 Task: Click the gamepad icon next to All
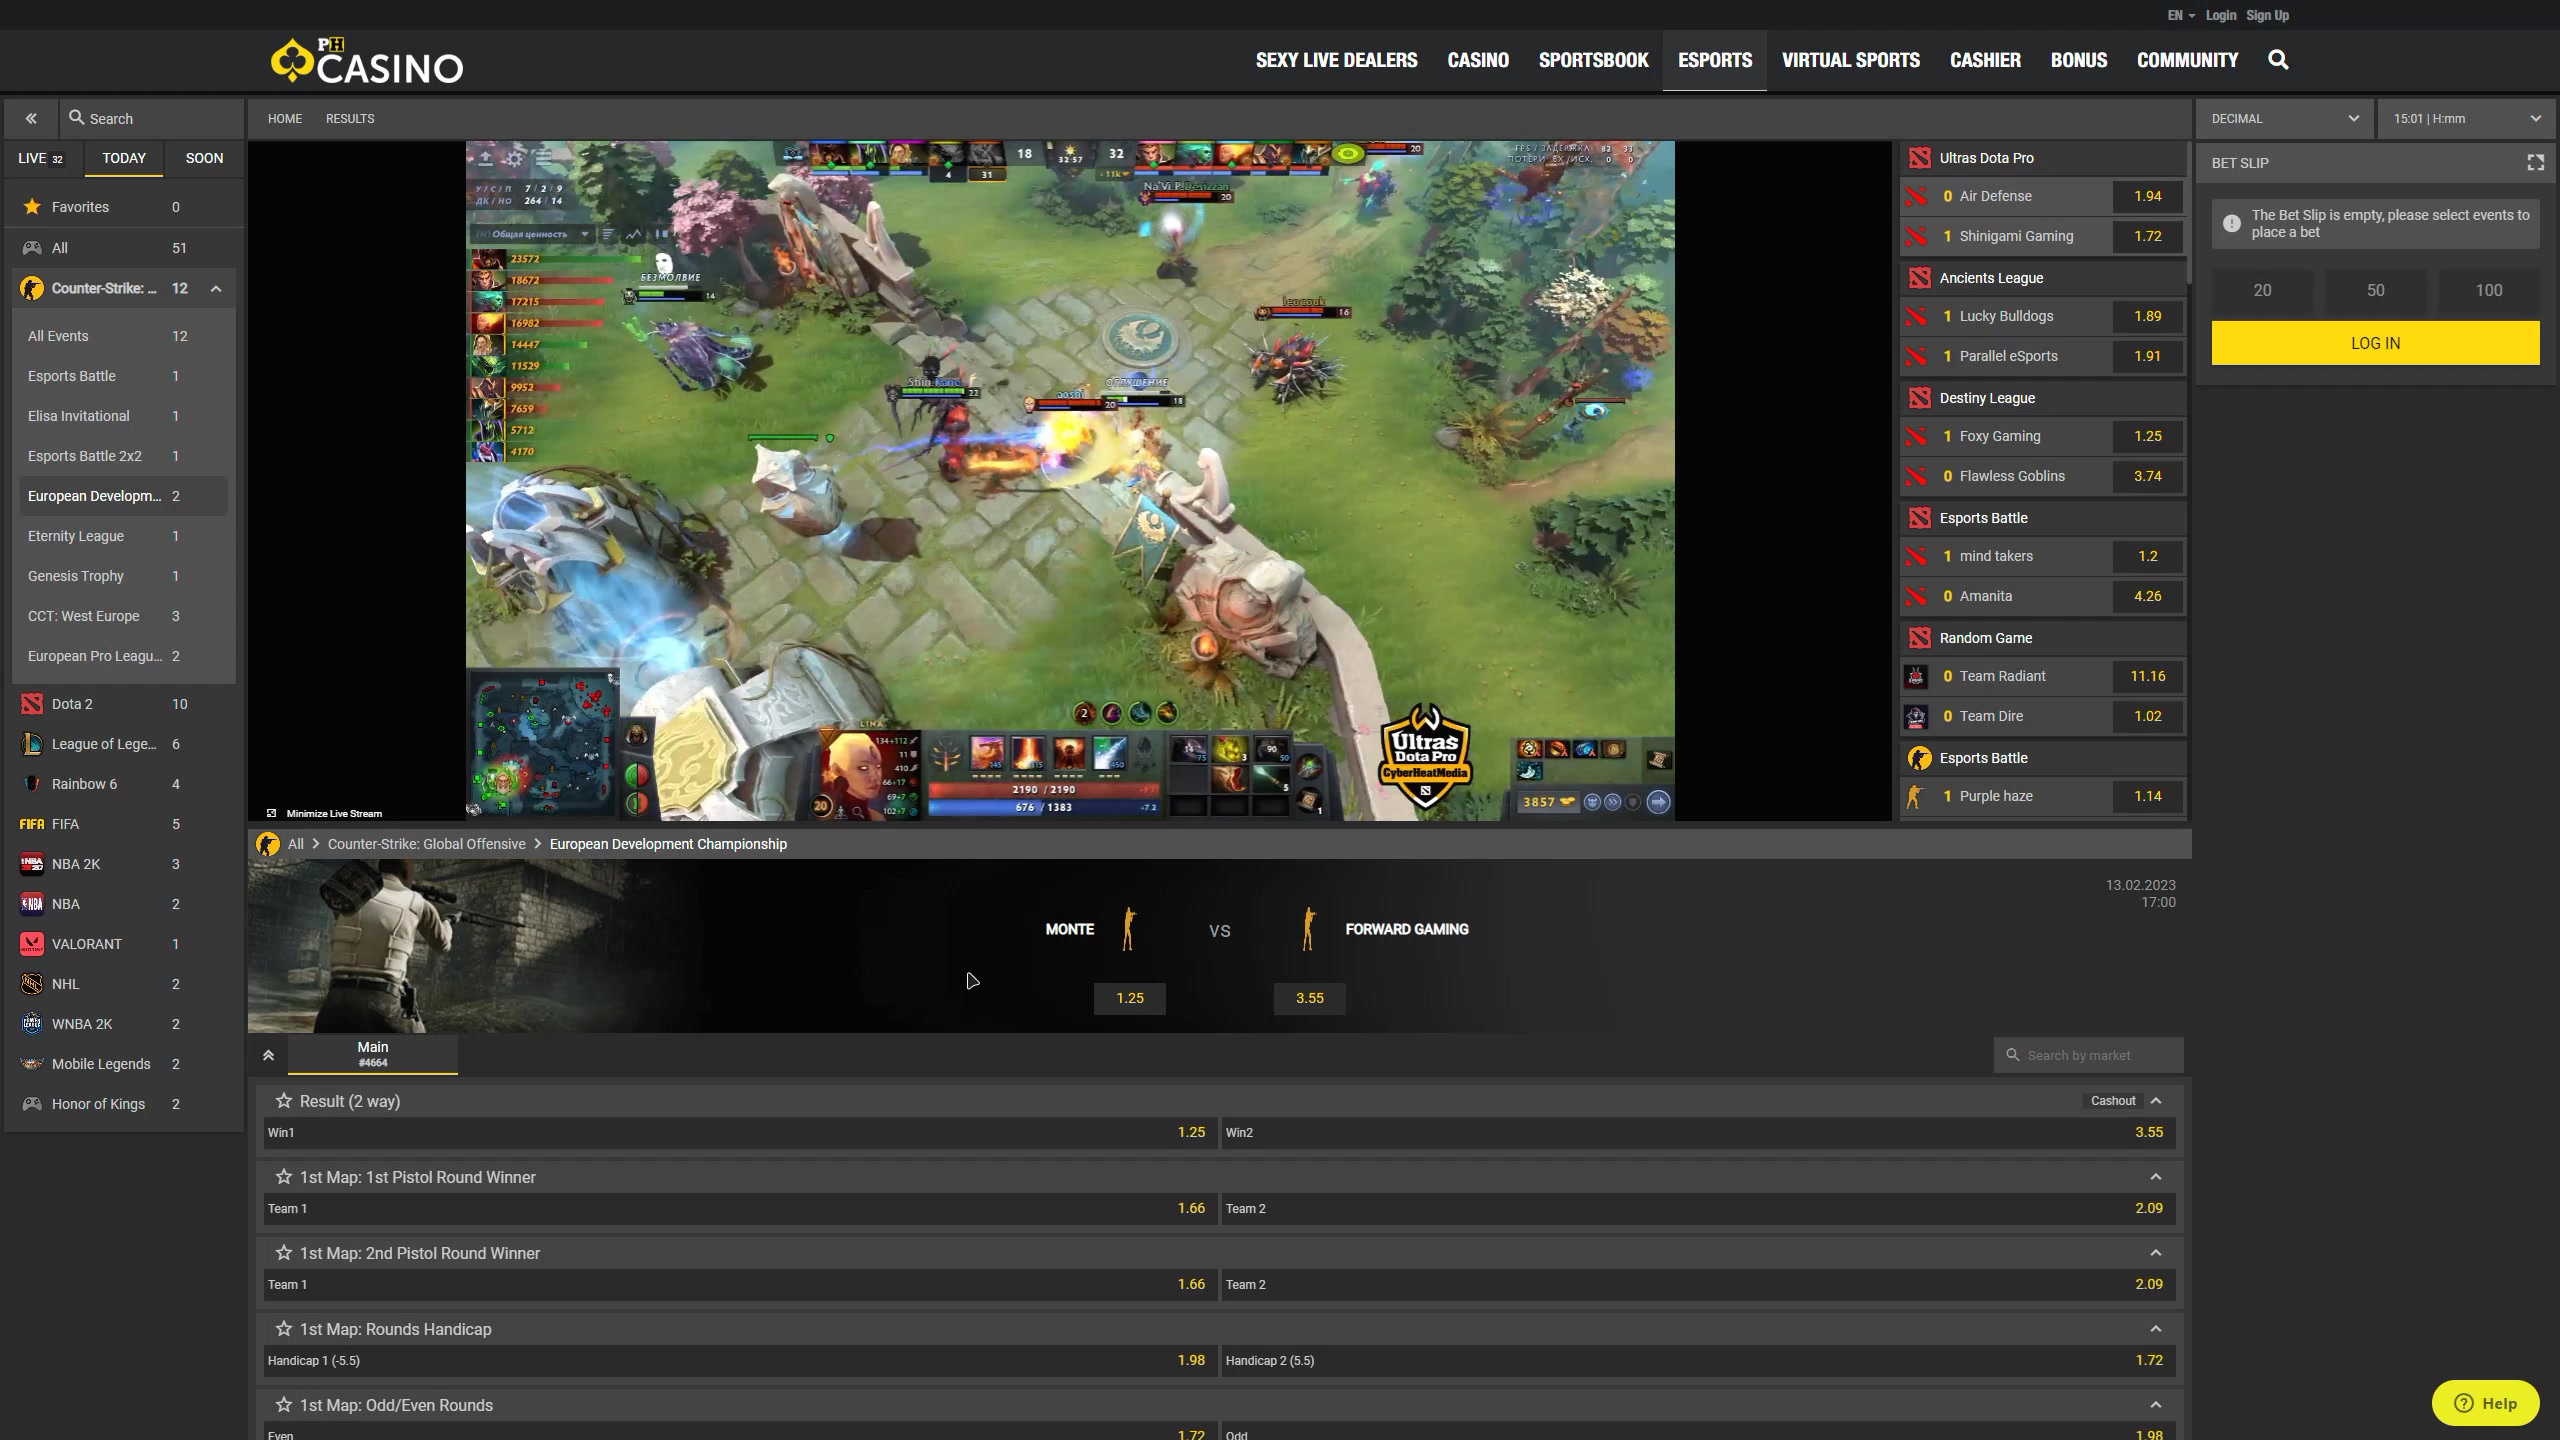tap(32, 248)
